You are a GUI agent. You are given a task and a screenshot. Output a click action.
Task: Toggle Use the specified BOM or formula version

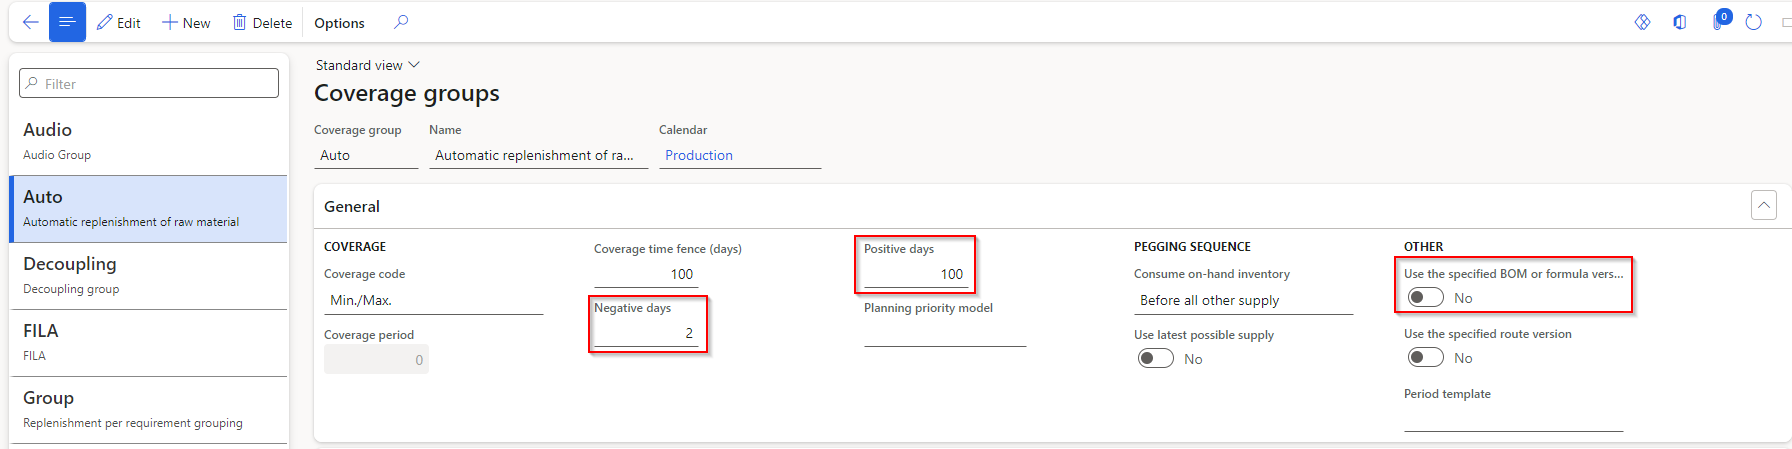point(1425,298)
